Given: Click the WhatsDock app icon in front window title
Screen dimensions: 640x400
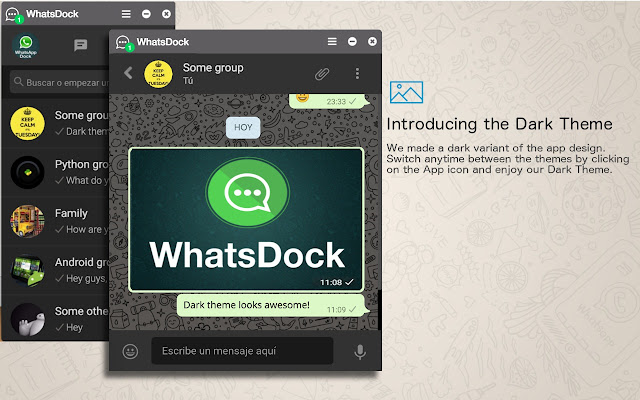Looking at the screenshot, I should 124,43.
